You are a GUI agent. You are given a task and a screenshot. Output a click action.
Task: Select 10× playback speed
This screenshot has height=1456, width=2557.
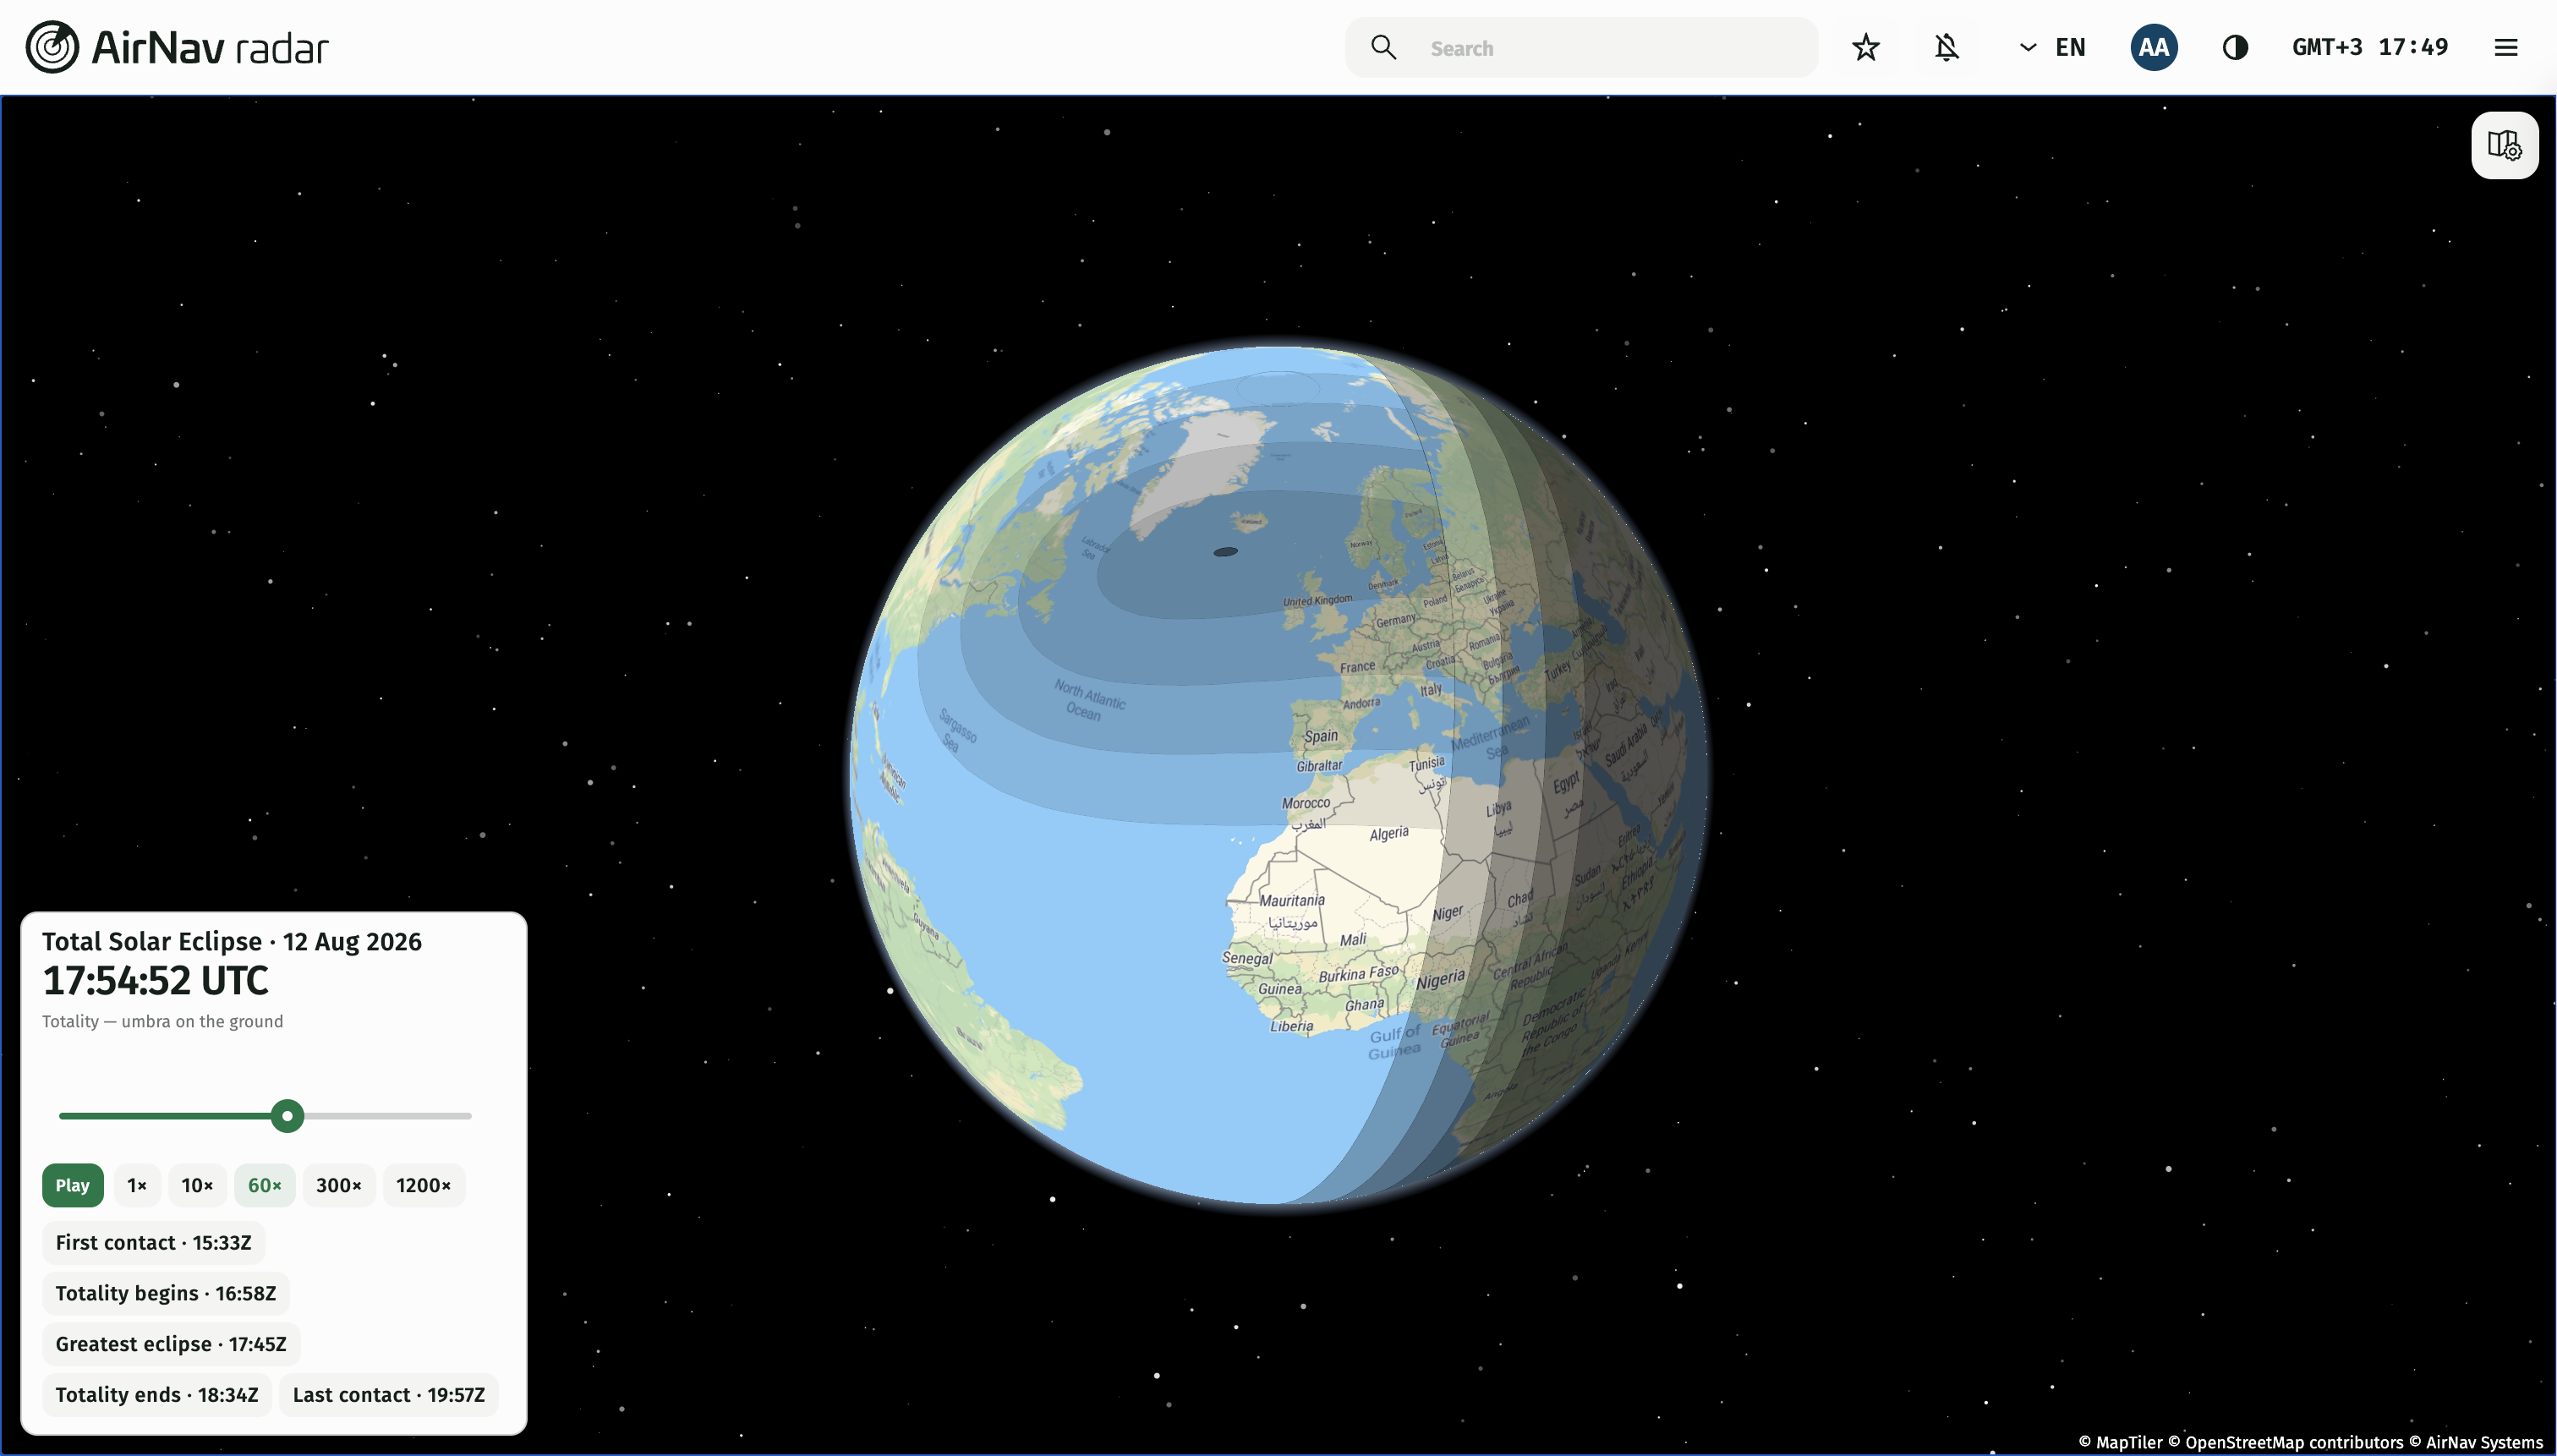pyautogui.click(x=197, y=1185)
